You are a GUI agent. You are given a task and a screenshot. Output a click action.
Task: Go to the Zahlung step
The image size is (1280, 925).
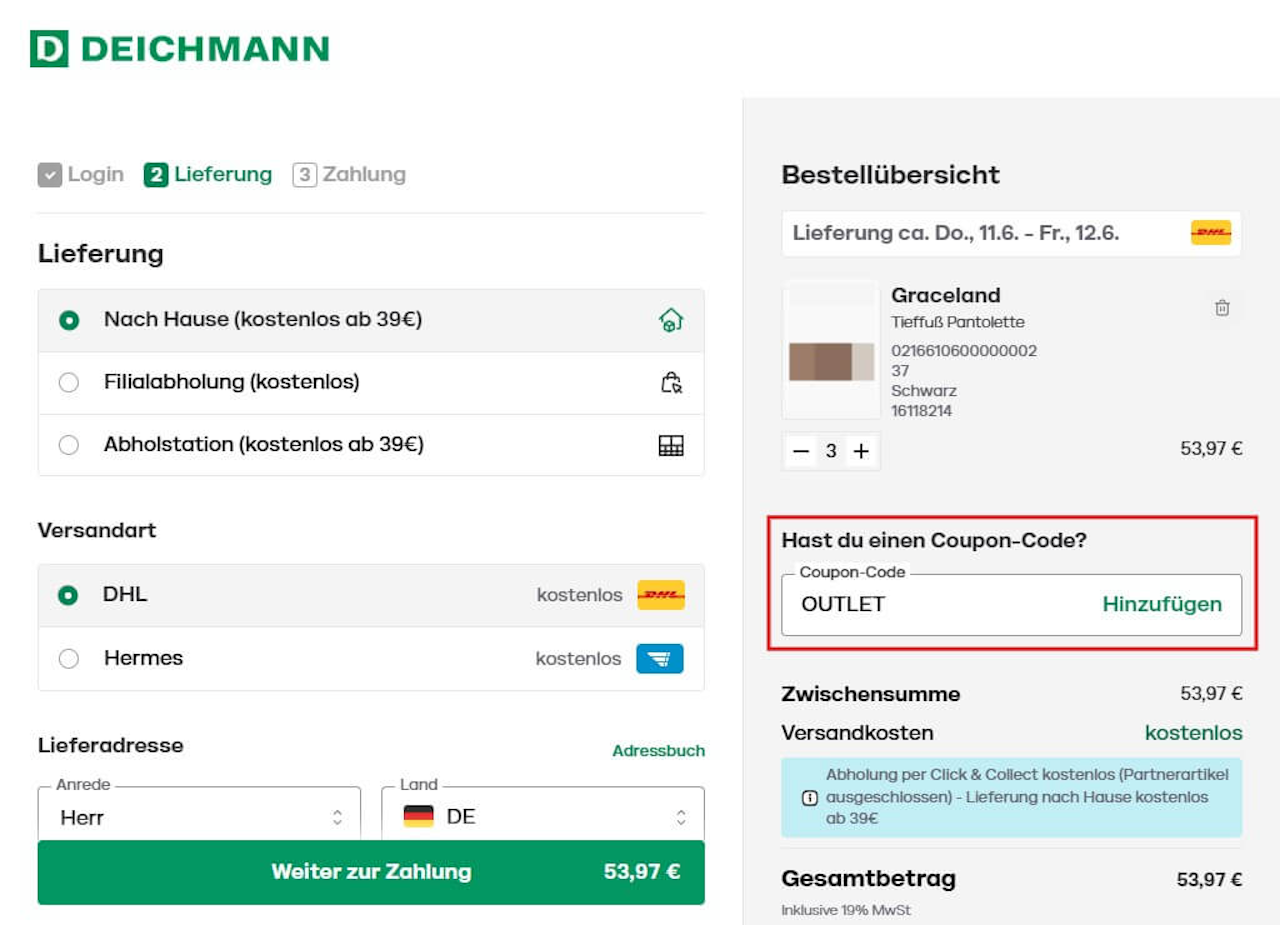pos(349,175)
